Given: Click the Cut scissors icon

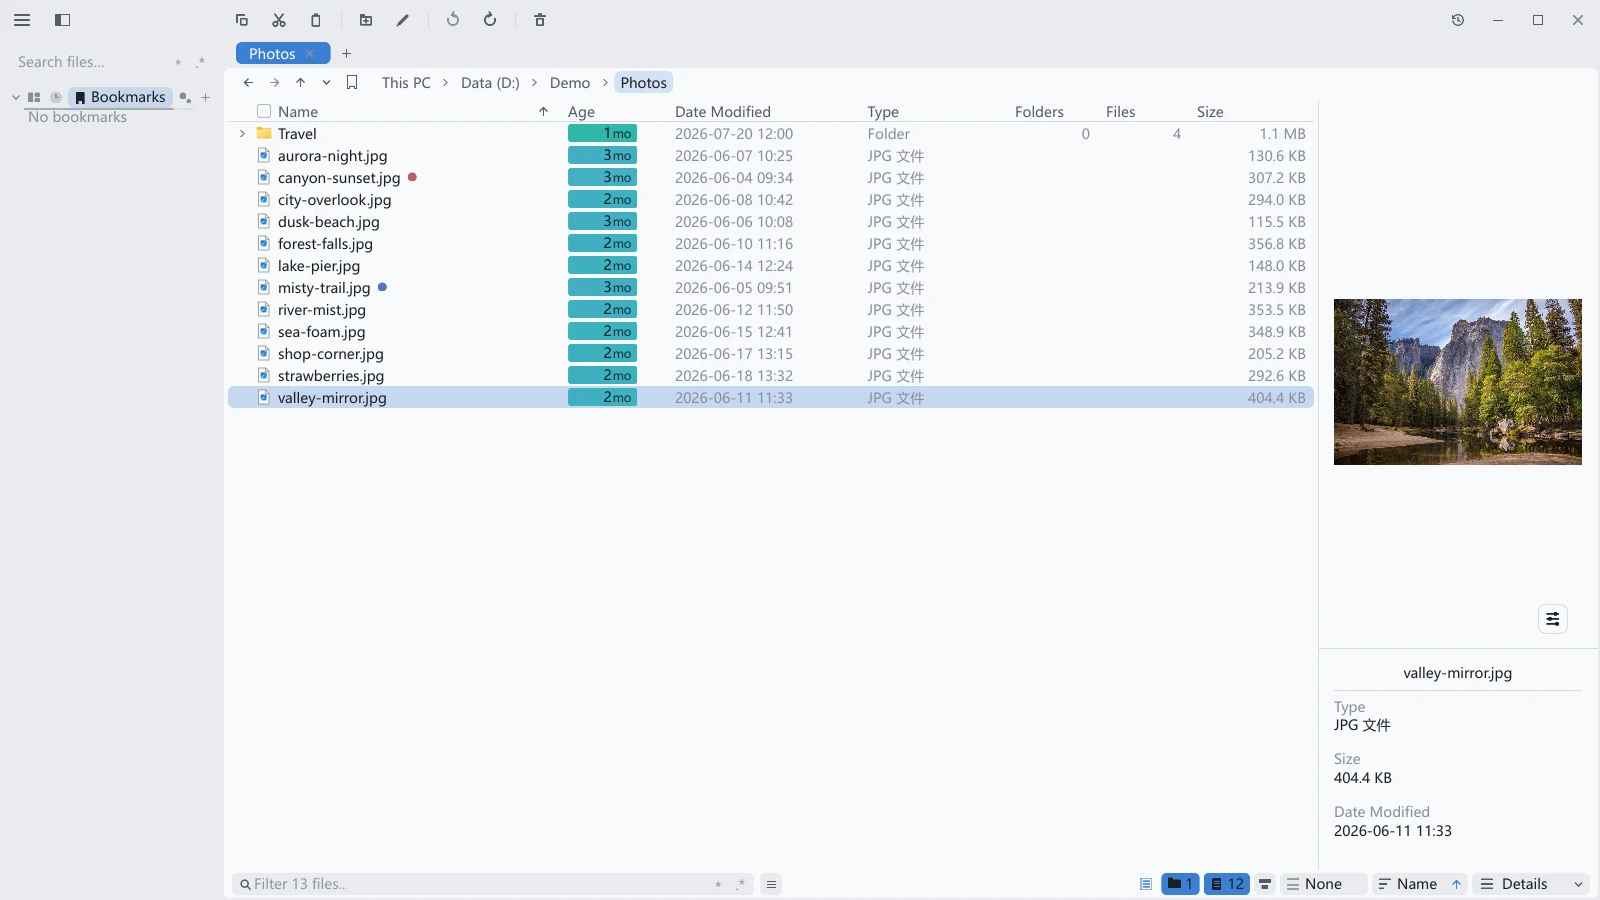Looking at the screenshot, I should pos(279,20).
